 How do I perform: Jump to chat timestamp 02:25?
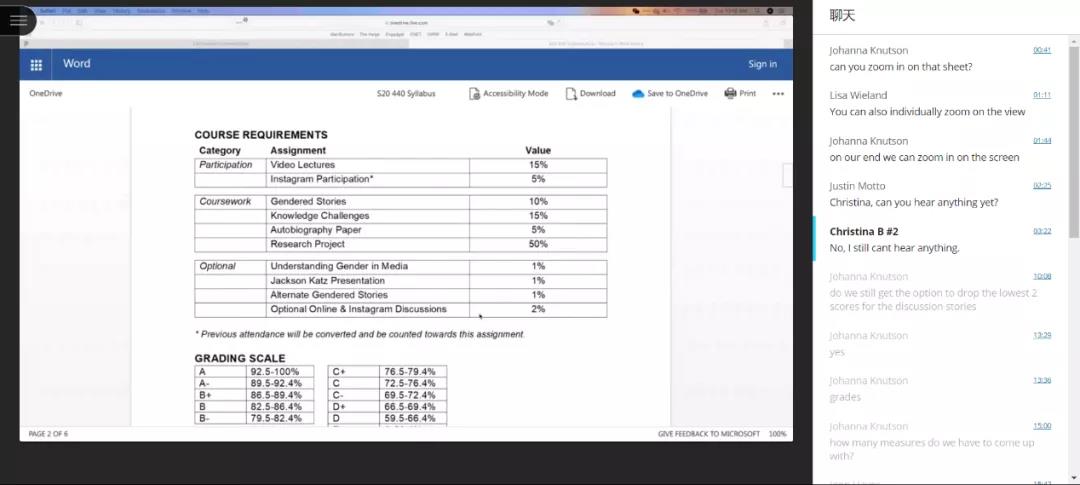[1041, 186]
